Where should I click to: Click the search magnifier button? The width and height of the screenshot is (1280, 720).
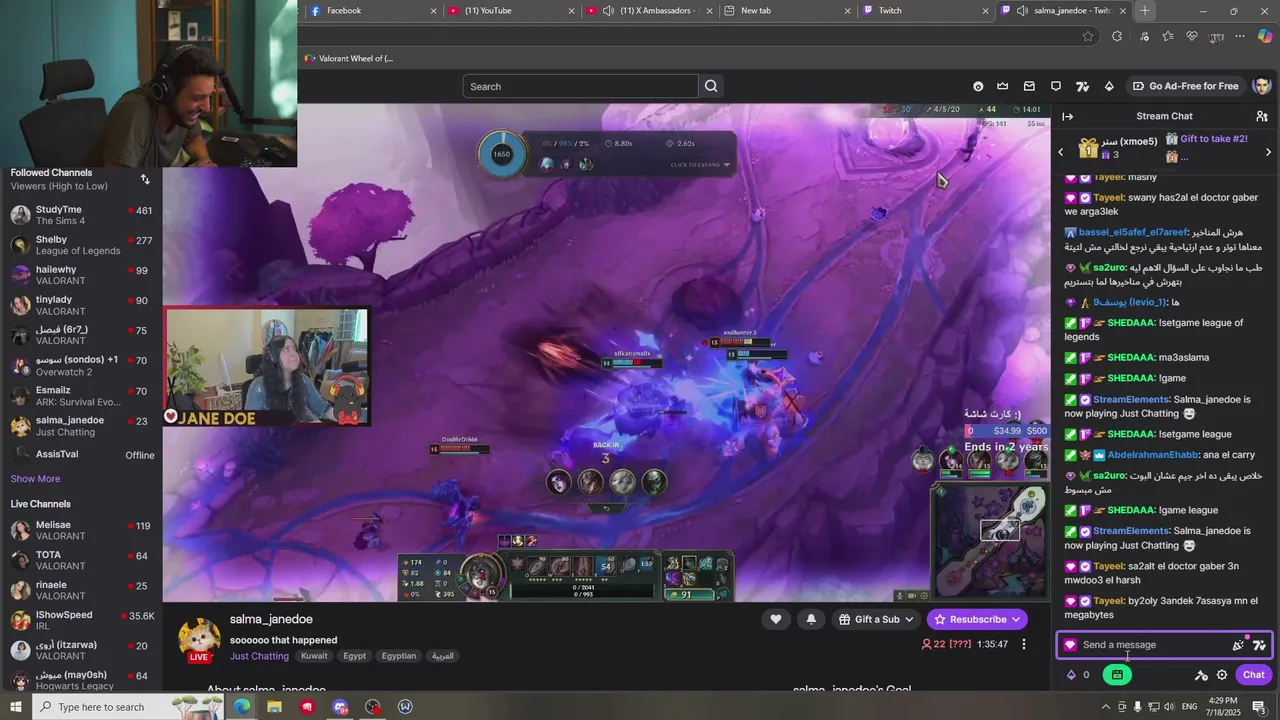coord(711,86)
